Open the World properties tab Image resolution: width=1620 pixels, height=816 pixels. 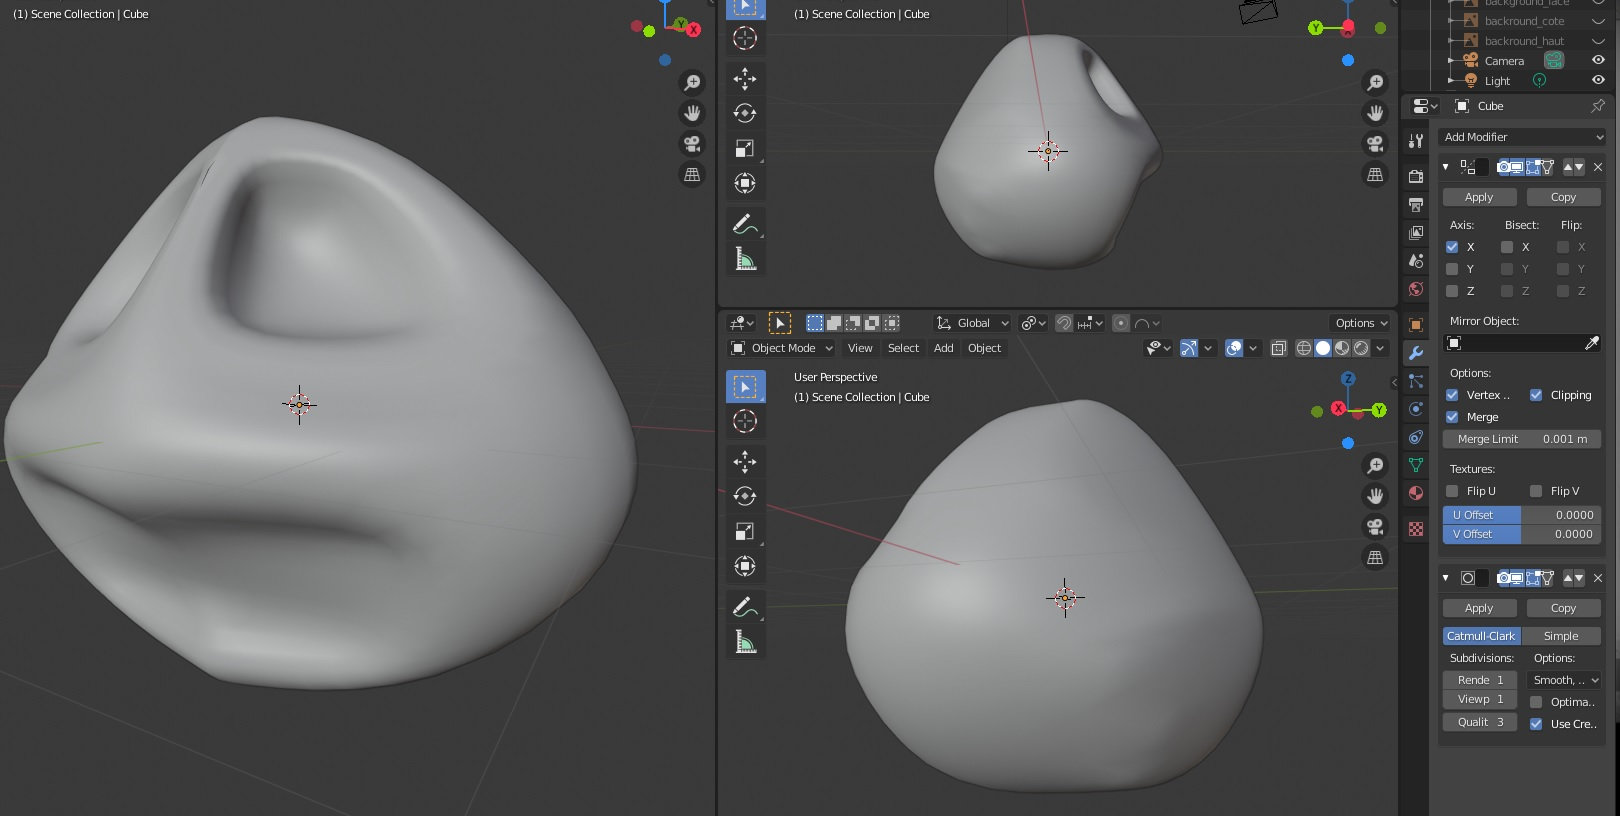(x=1416, y=289)
